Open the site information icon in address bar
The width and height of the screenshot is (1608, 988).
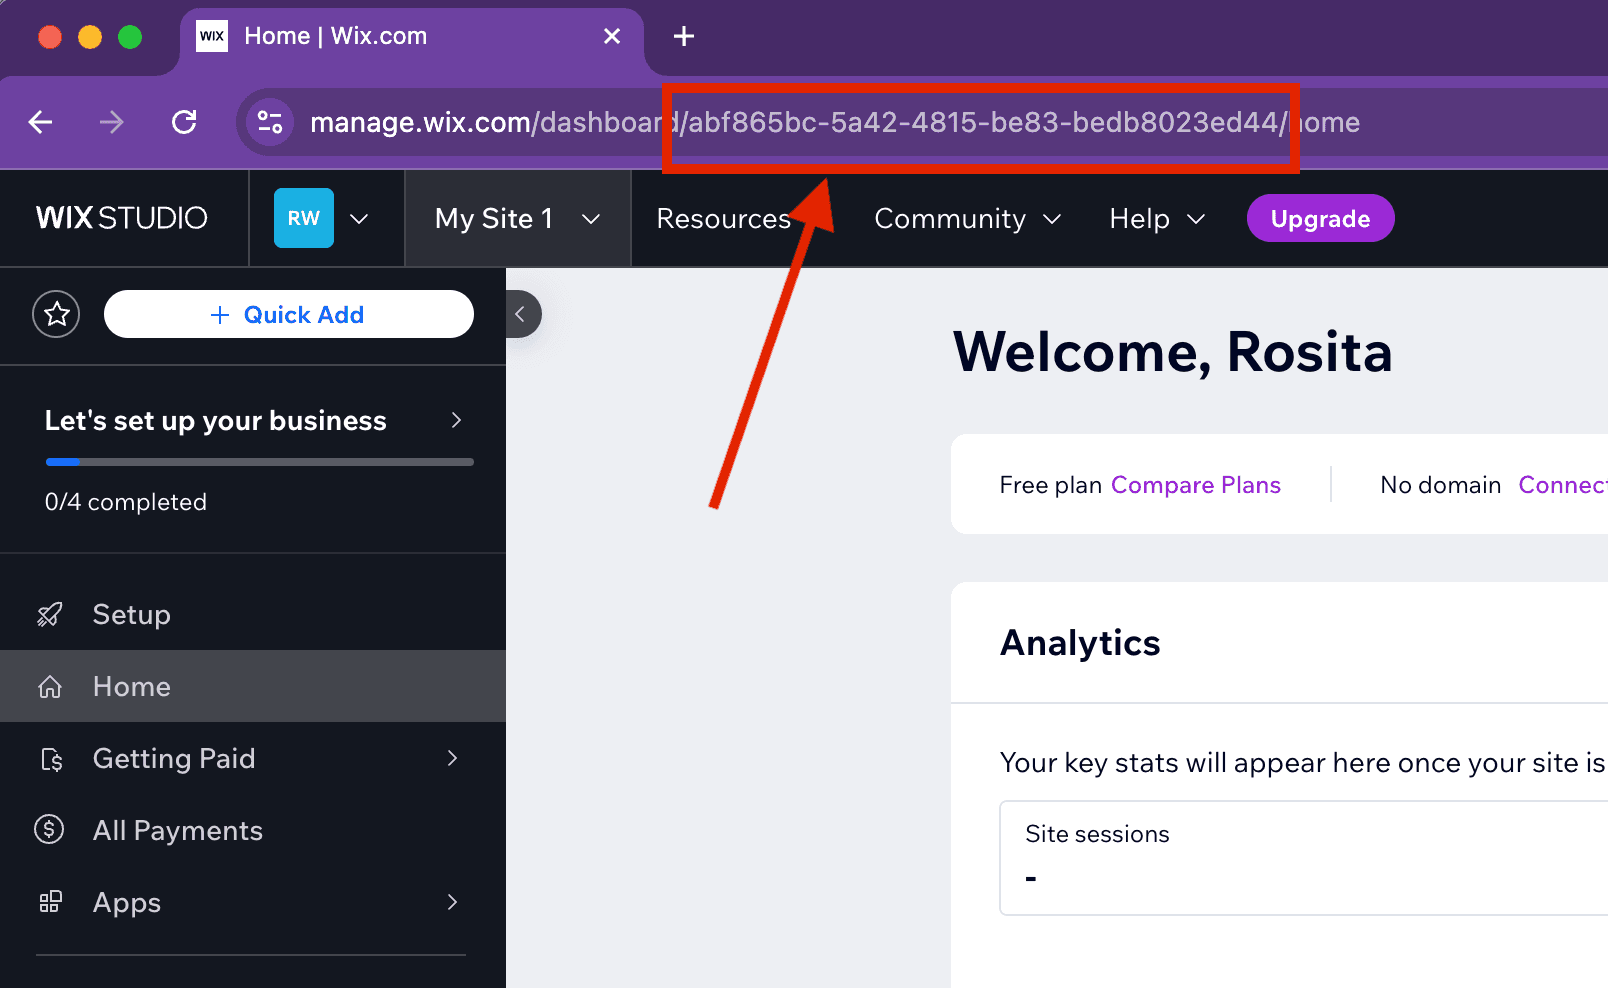(x=270, y=122)
